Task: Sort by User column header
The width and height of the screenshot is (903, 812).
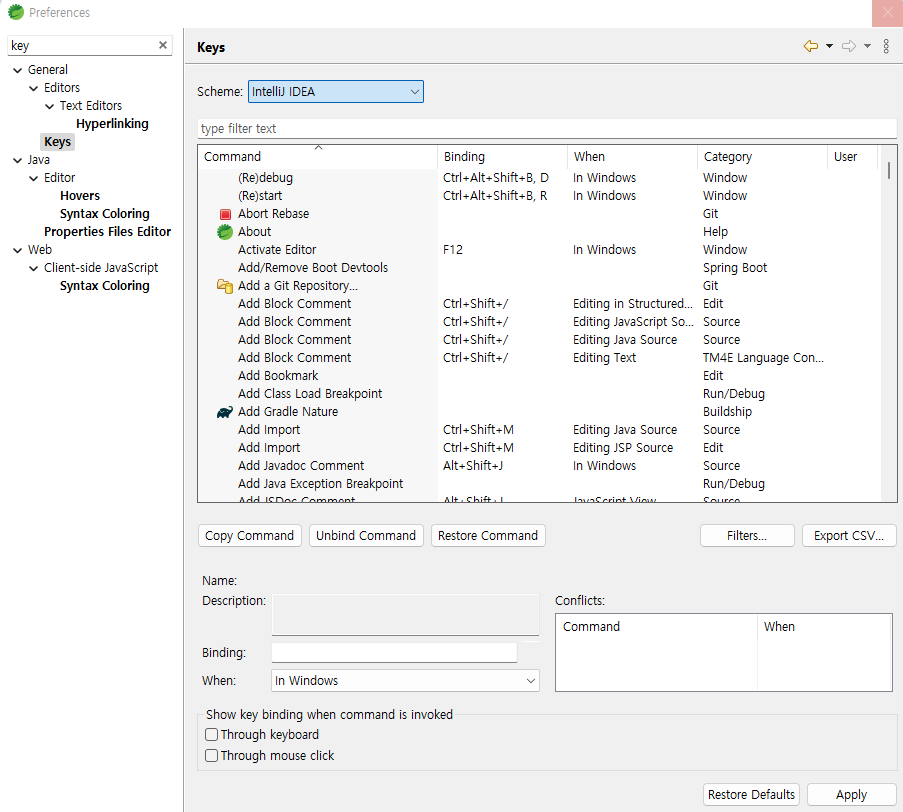Action: coord(852,157)
